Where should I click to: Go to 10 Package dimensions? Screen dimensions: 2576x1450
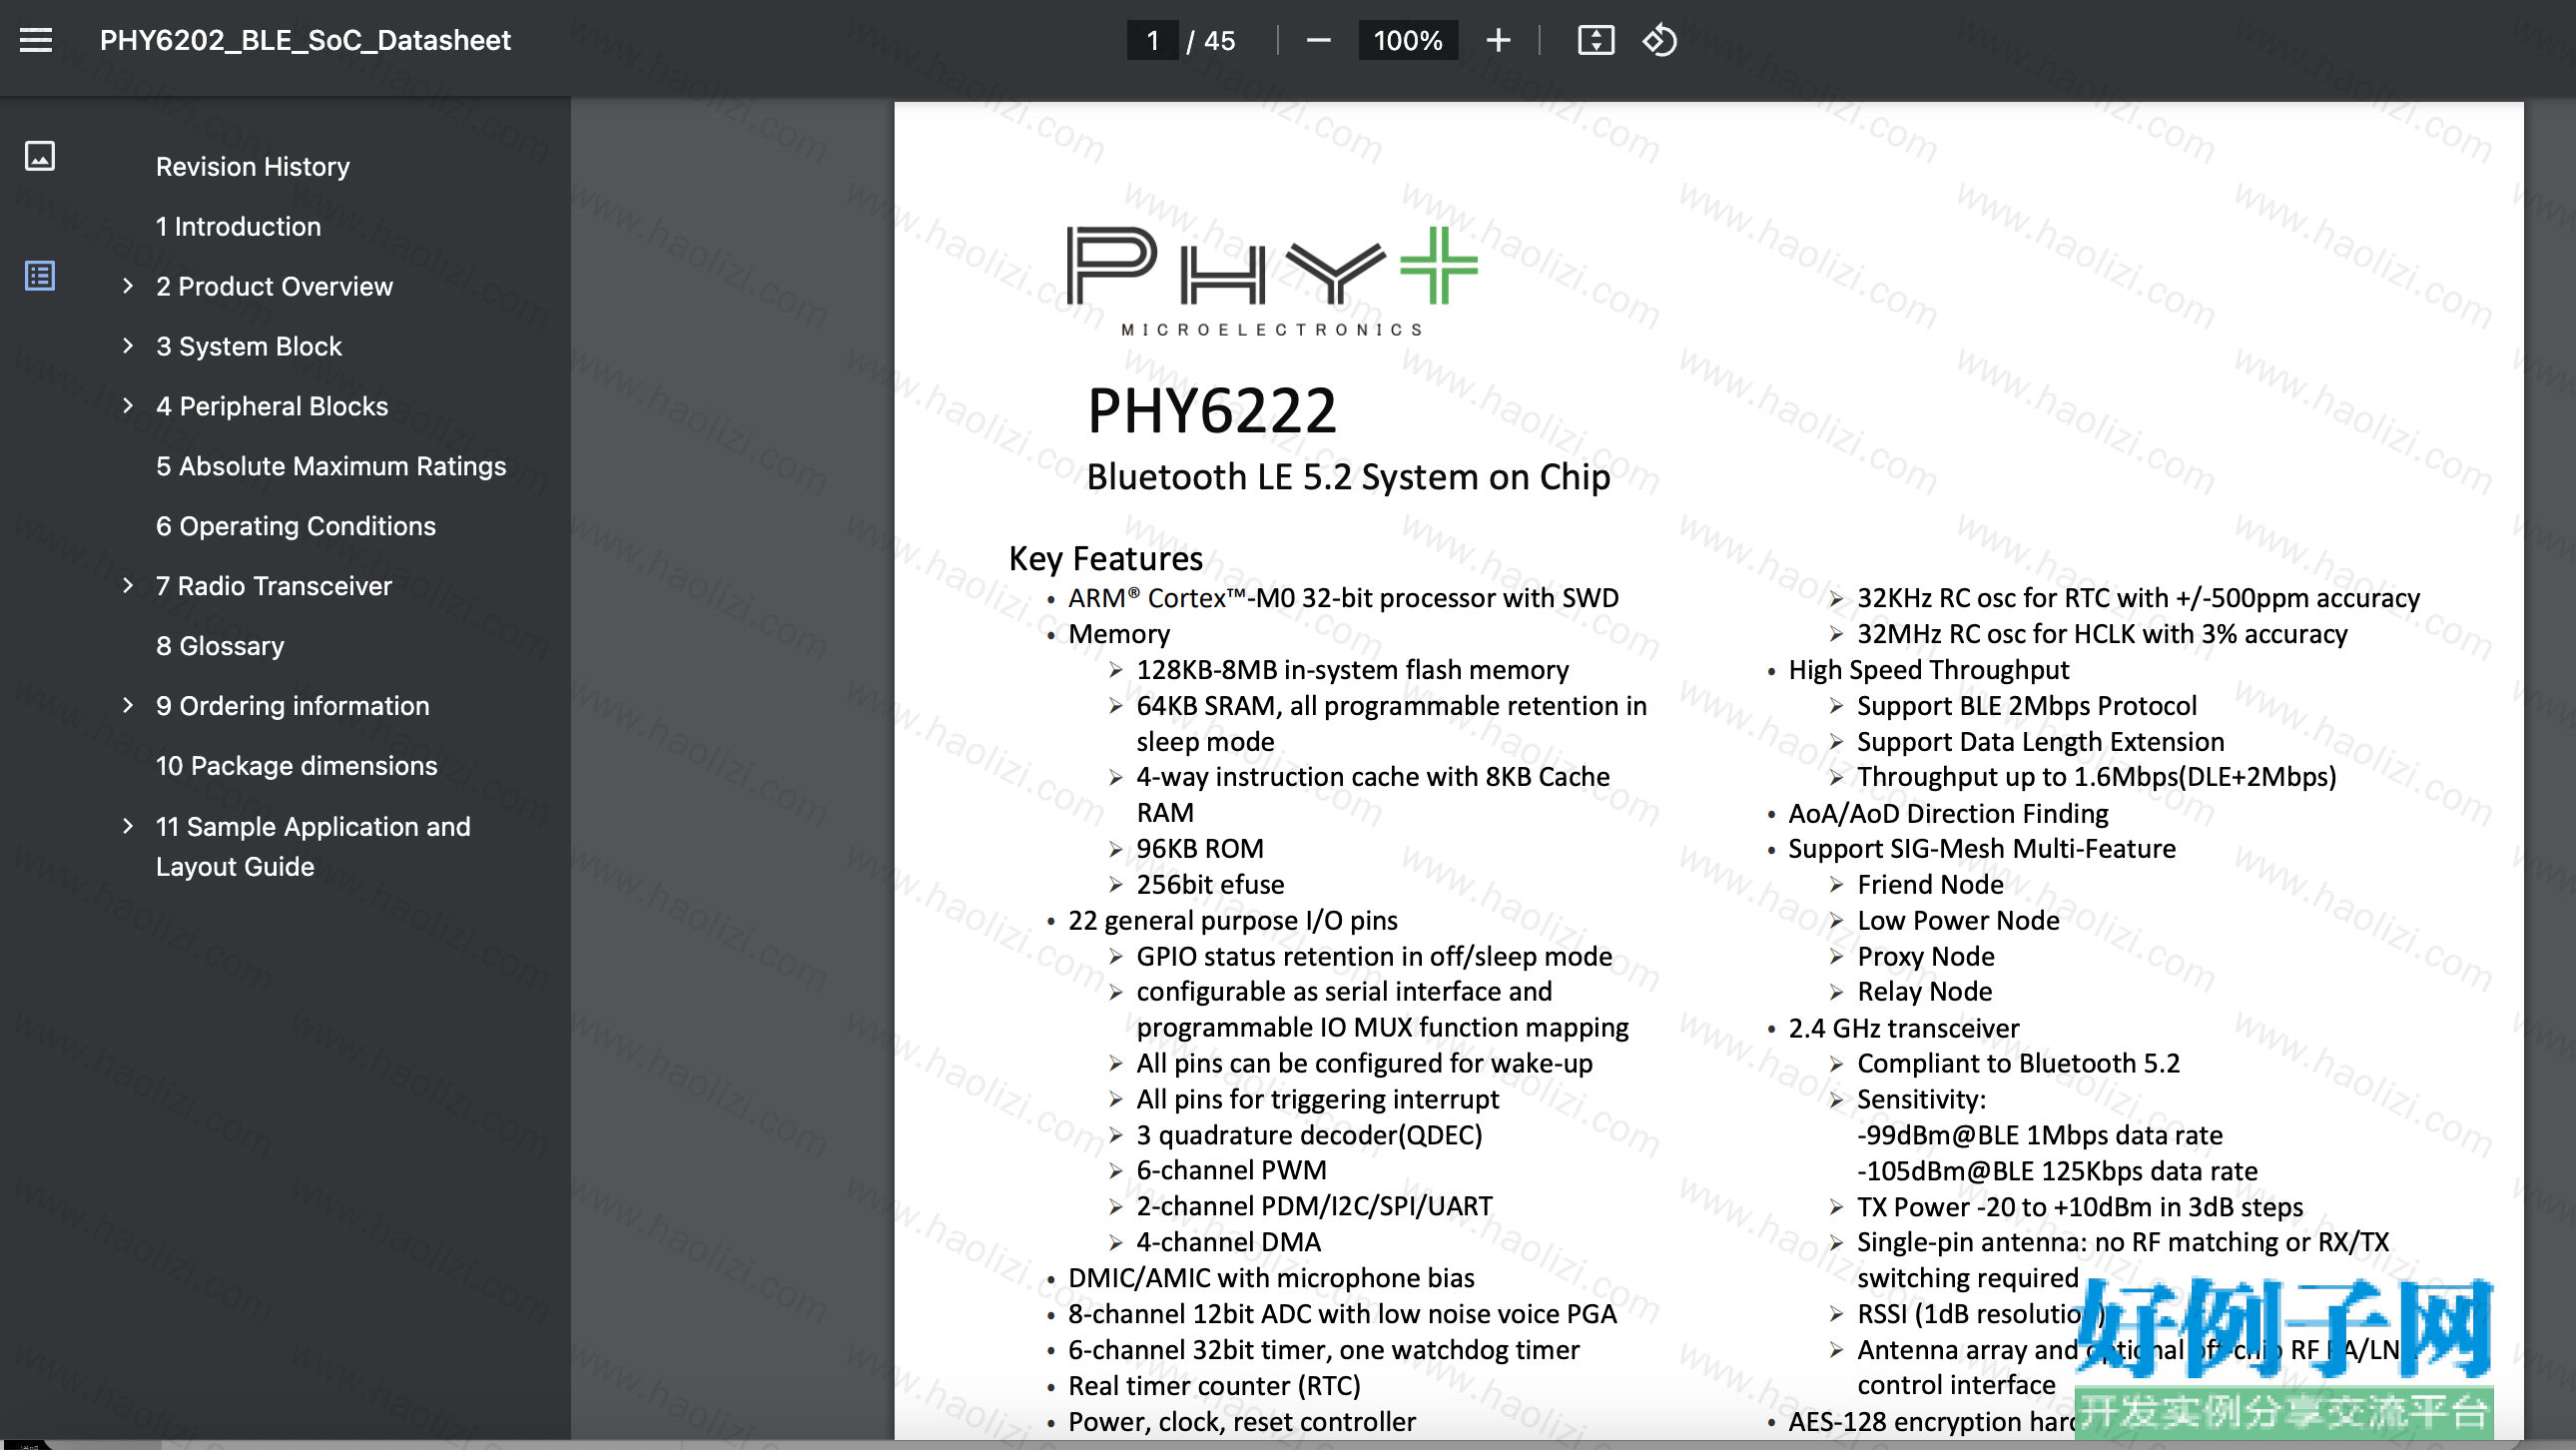(297, 766)
